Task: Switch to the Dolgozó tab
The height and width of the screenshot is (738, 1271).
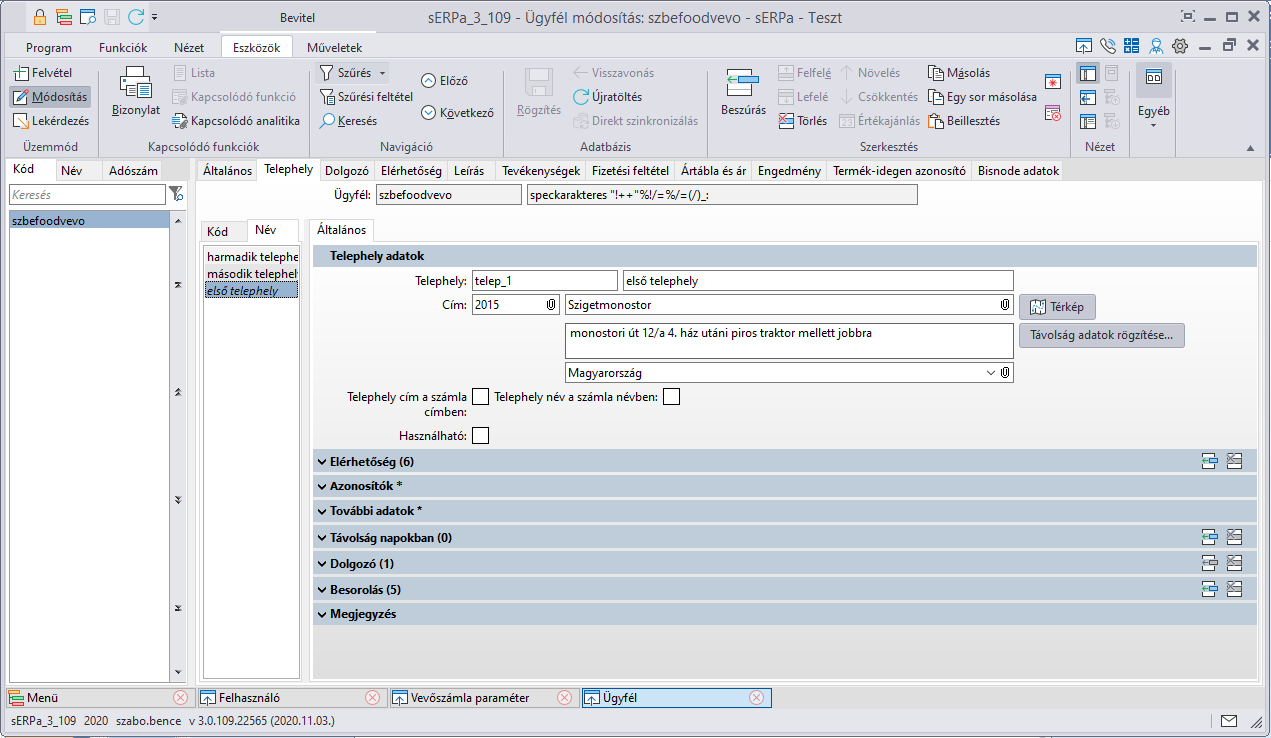Action: pyautogui.click(x=348, y=171)
